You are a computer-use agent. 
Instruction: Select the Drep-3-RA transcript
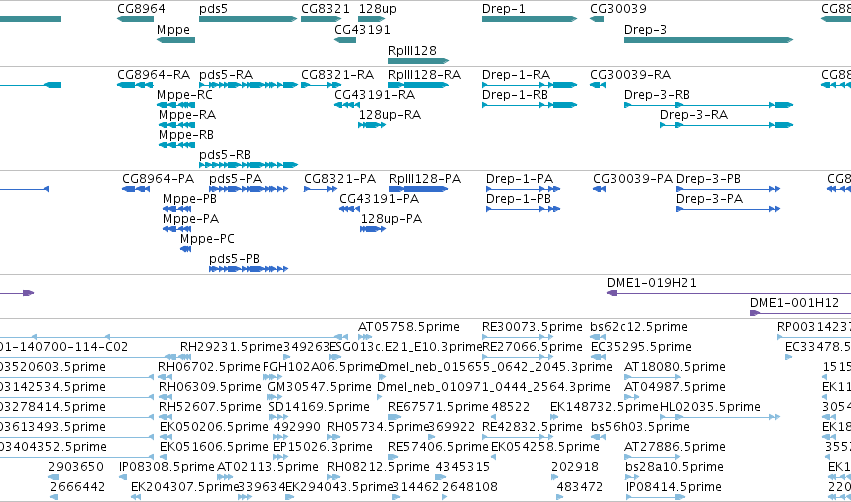pyautogui.click(x=726, y=125)
